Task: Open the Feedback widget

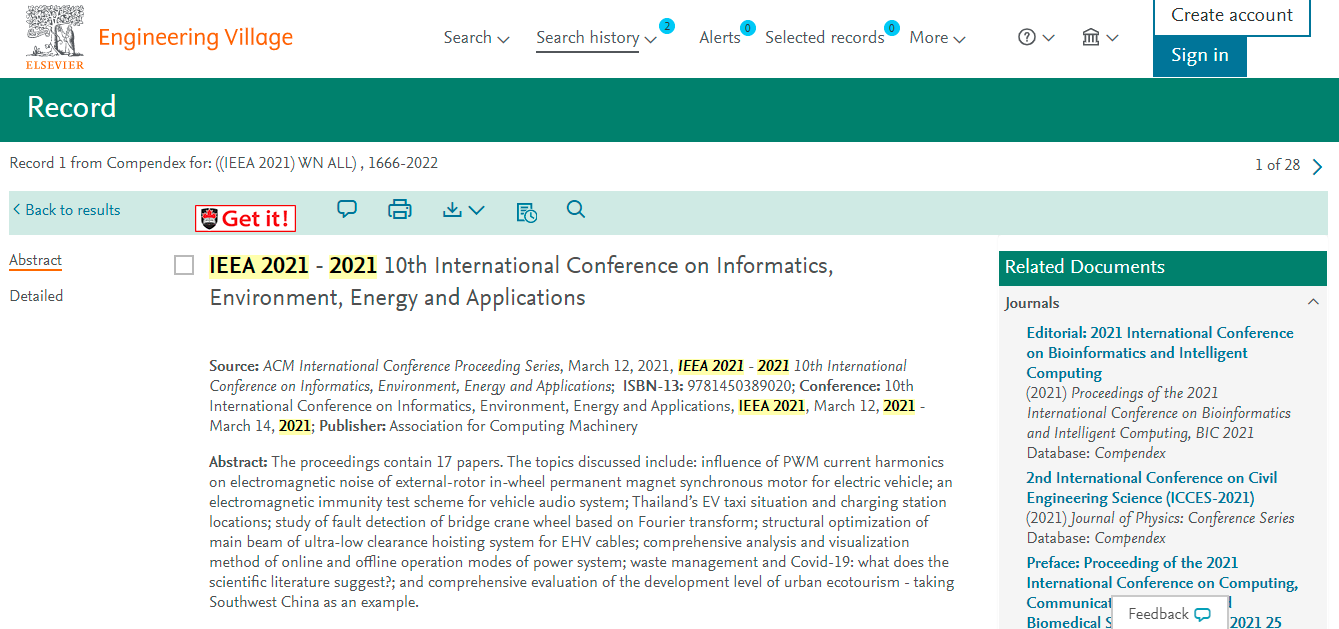Action: click(x=1169, y=614)
